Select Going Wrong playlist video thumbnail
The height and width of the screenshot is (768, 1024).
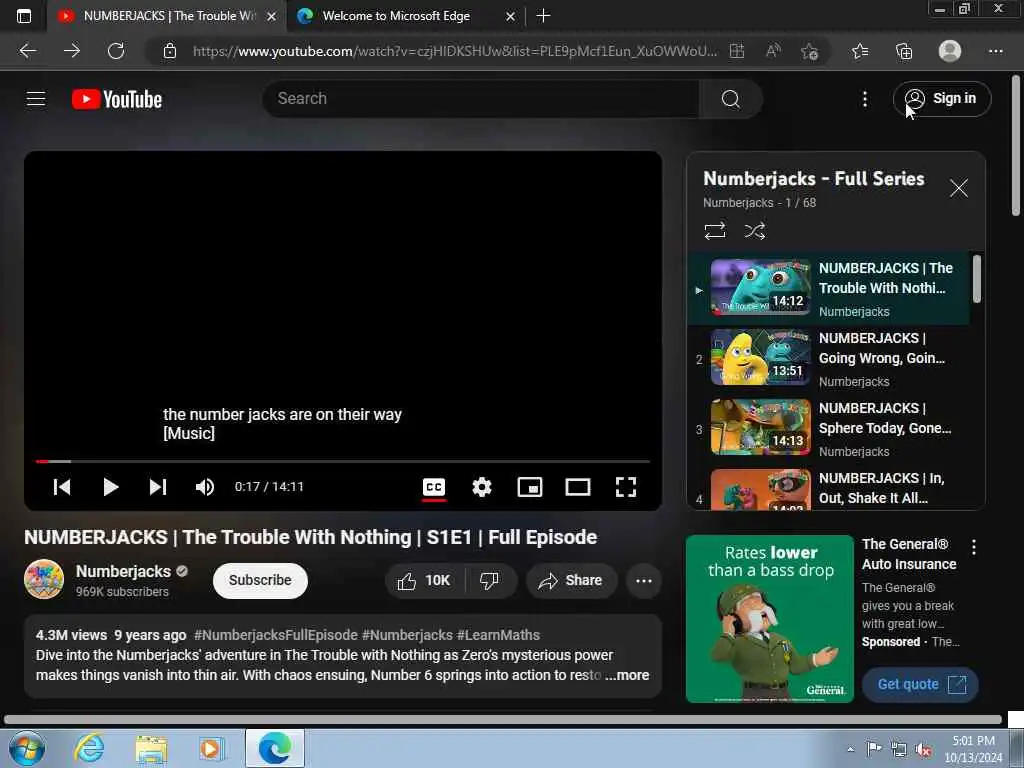click(760, 357)
